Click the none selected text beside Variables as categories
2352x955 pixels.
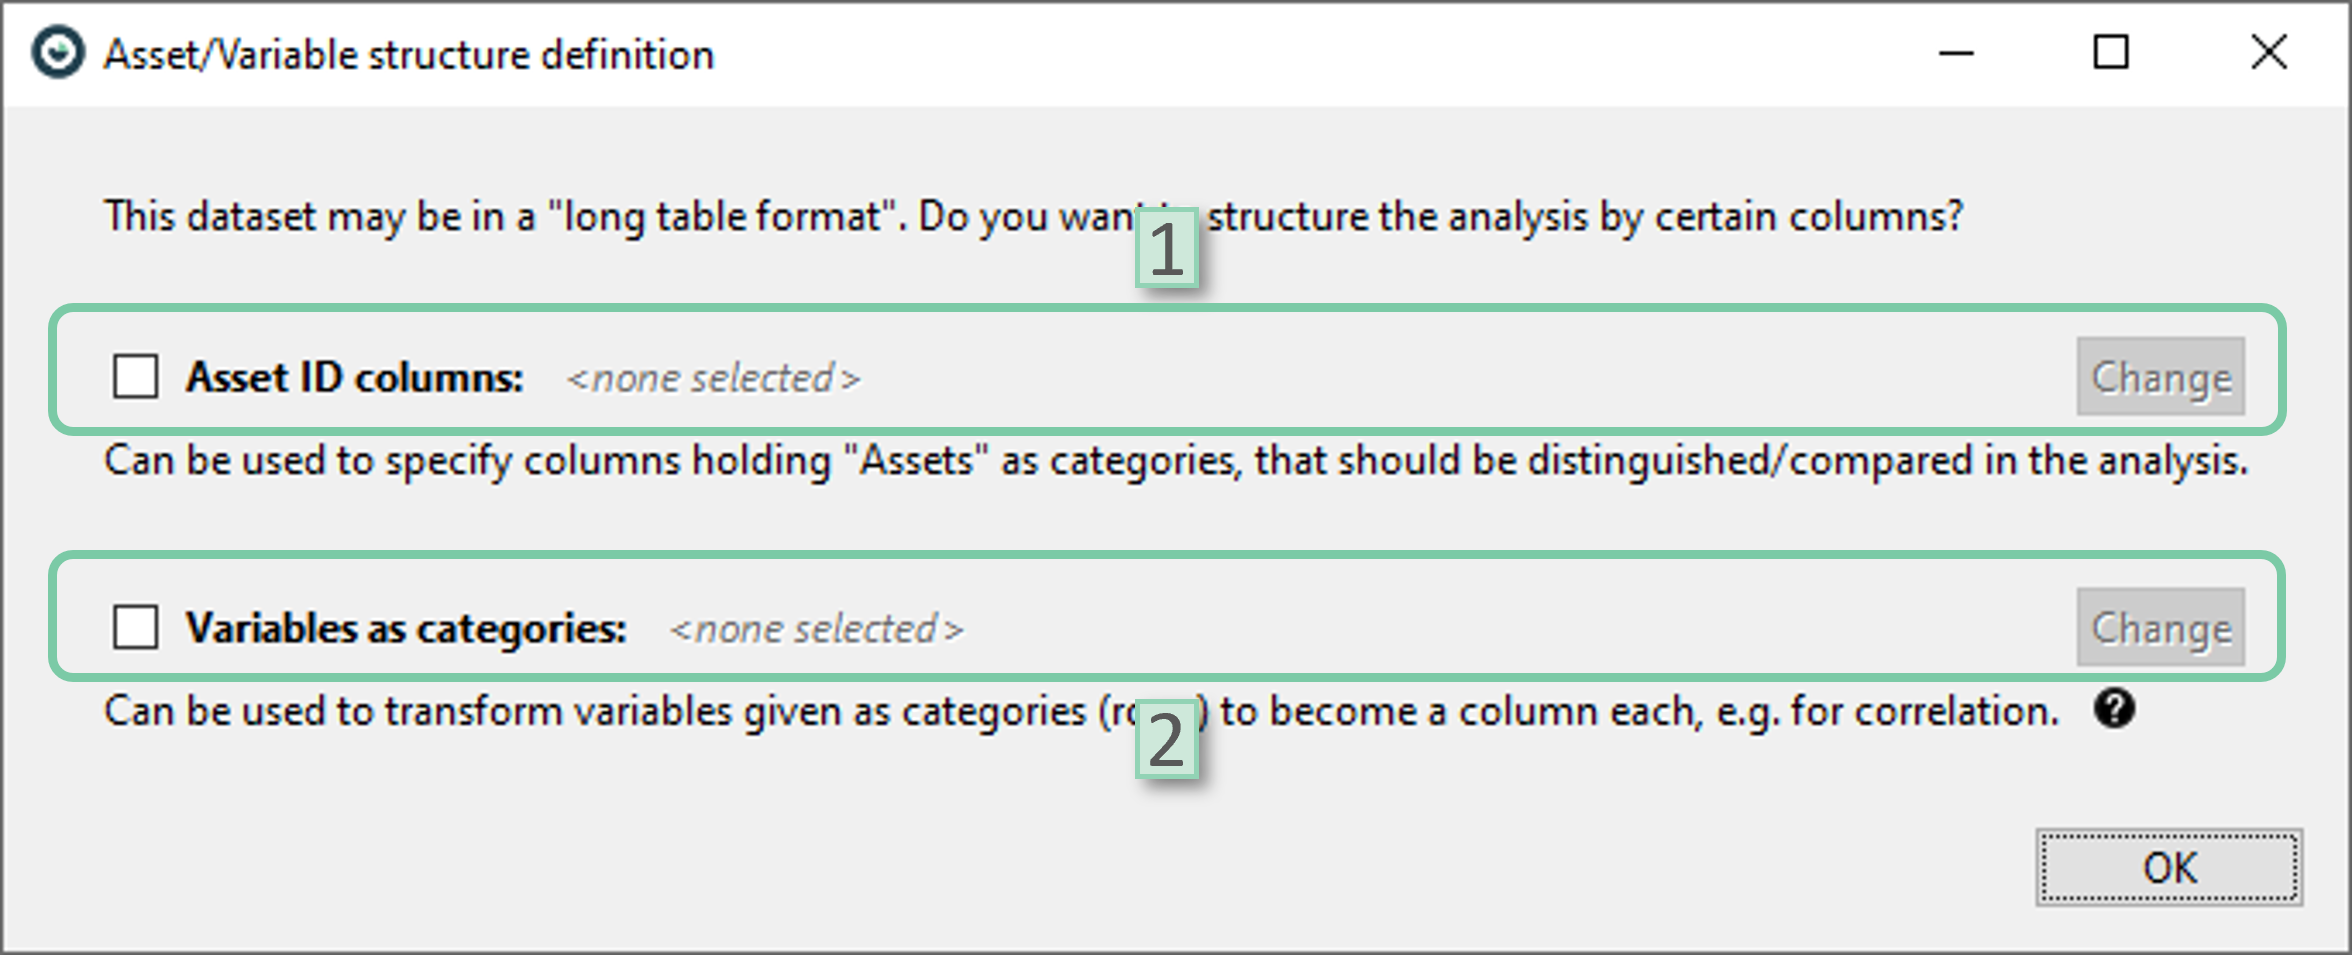coord(817,630)
